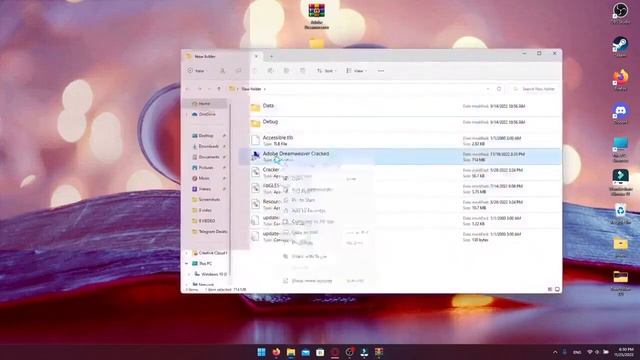Screen dimensions: 640x360
Task: Select OneDrive in the navigation pane
Action: pyautogui.click(x=204, y=114)
